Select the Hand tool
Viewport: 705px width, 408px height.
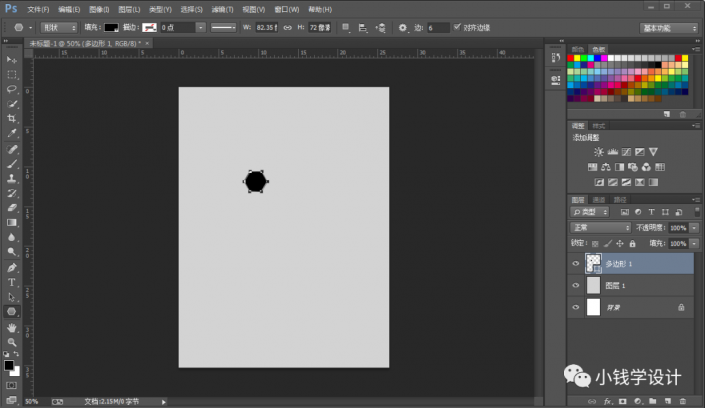12,327
